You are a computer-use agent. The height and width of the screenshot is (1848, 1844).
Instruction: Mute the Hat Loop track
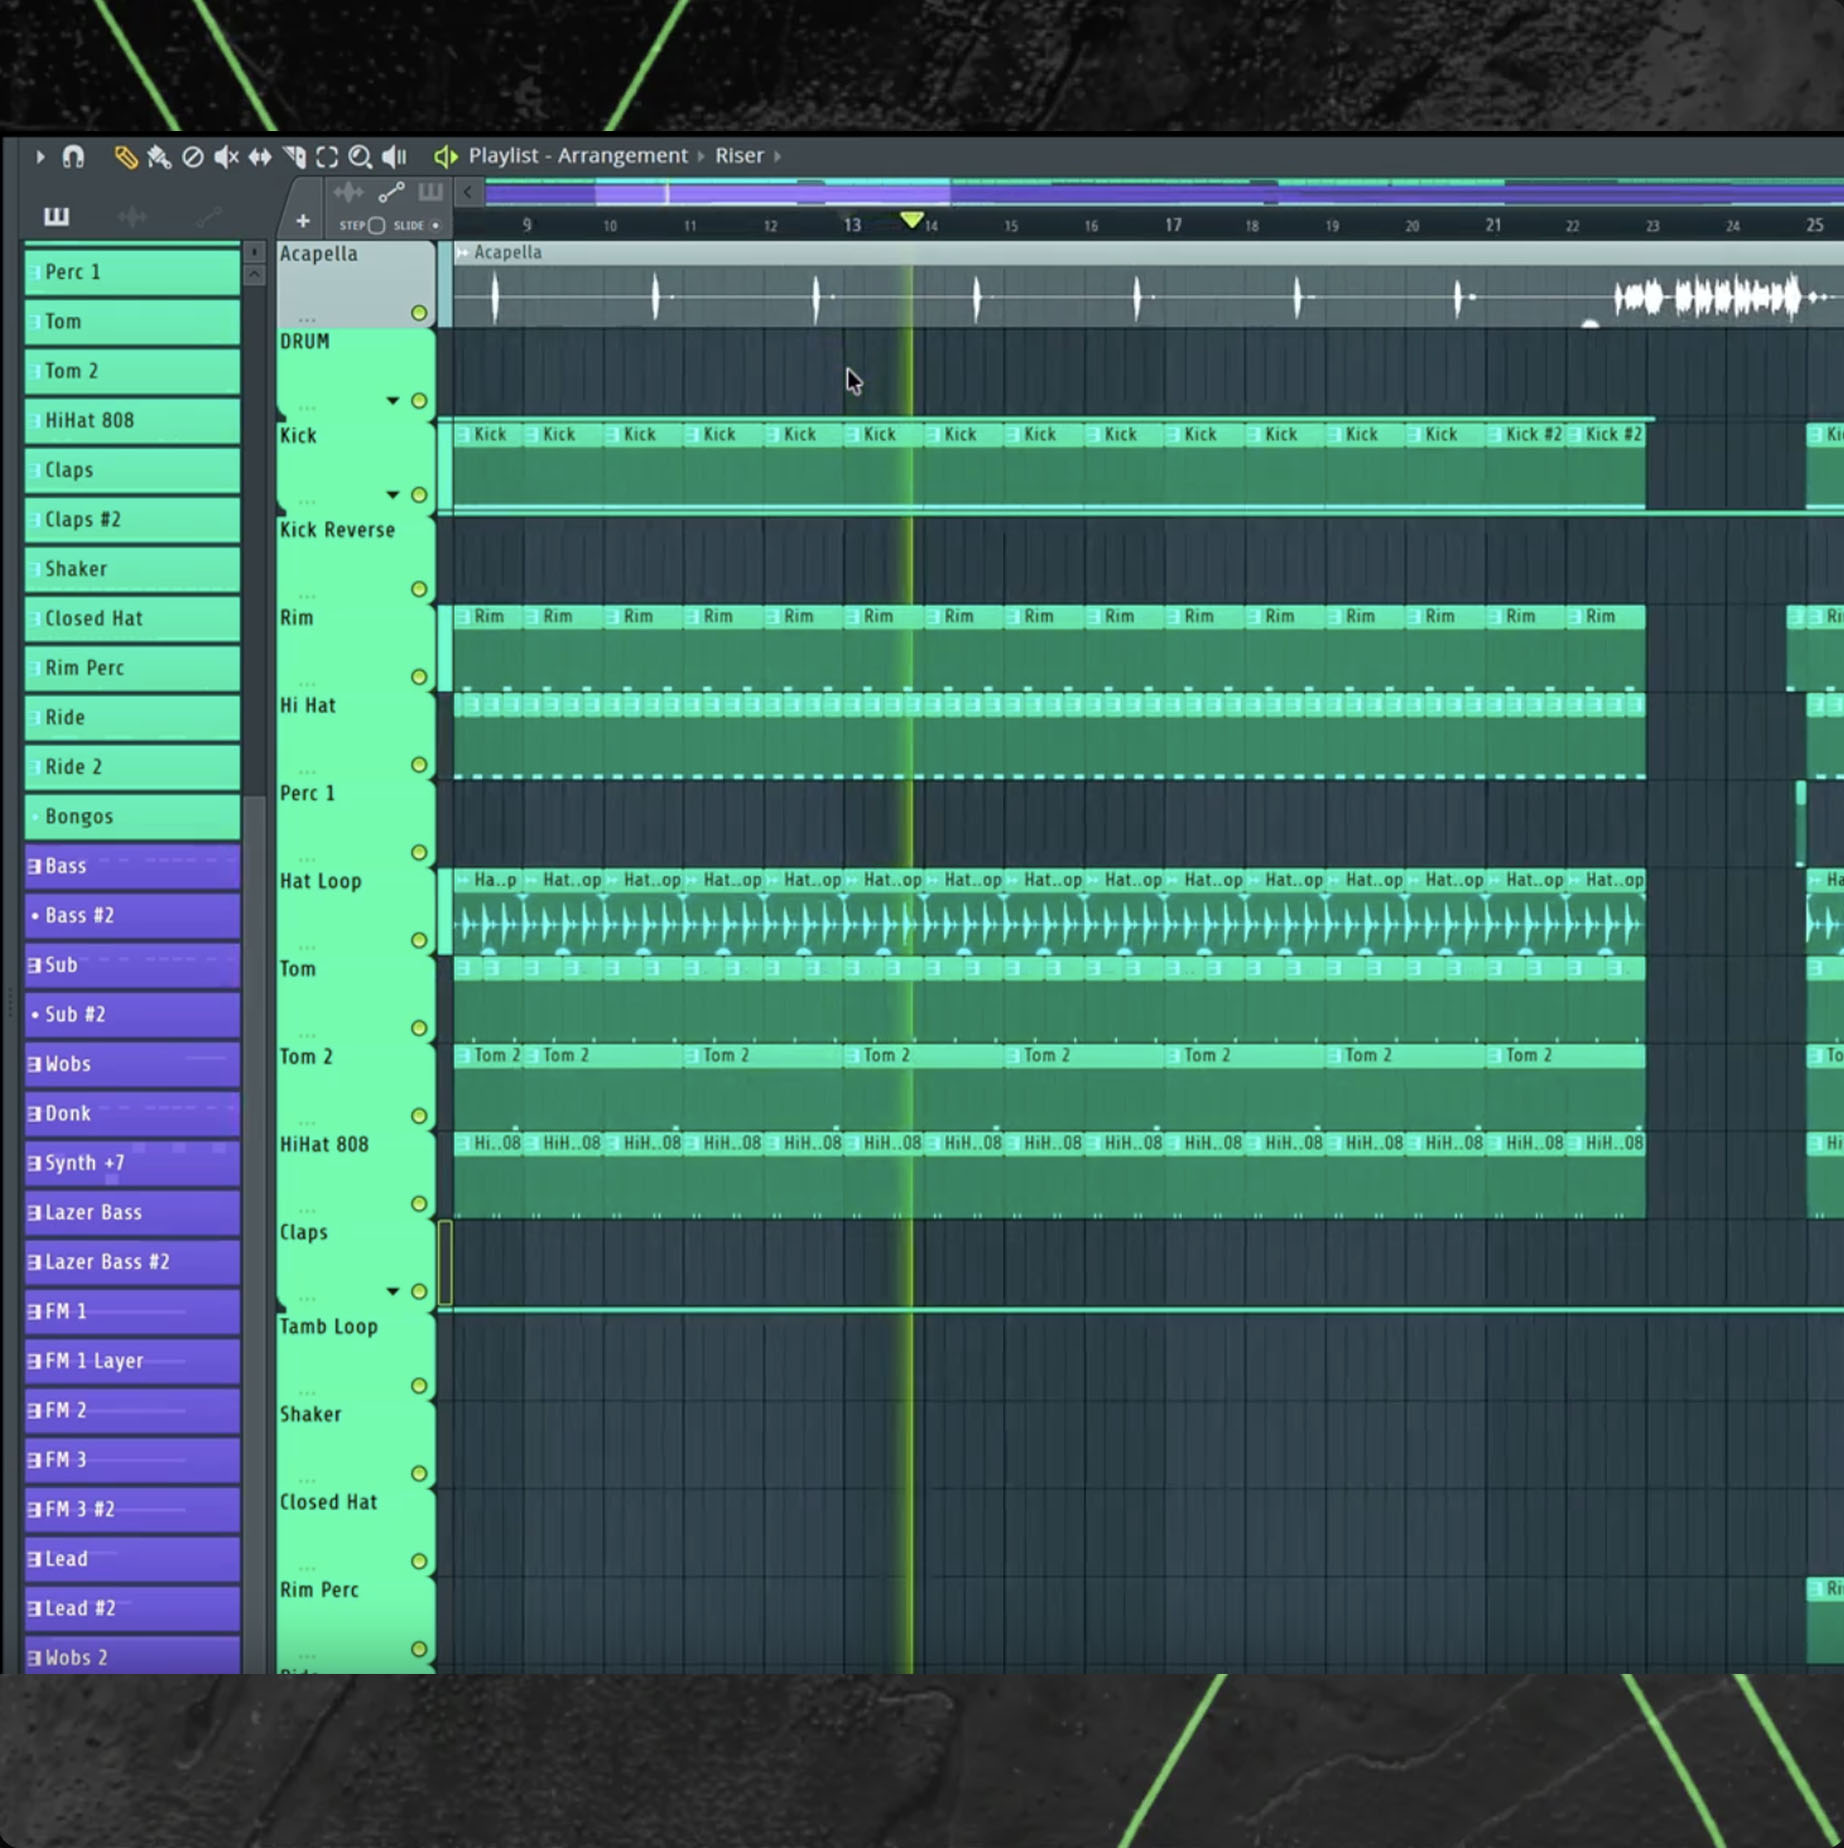(419, 940)
